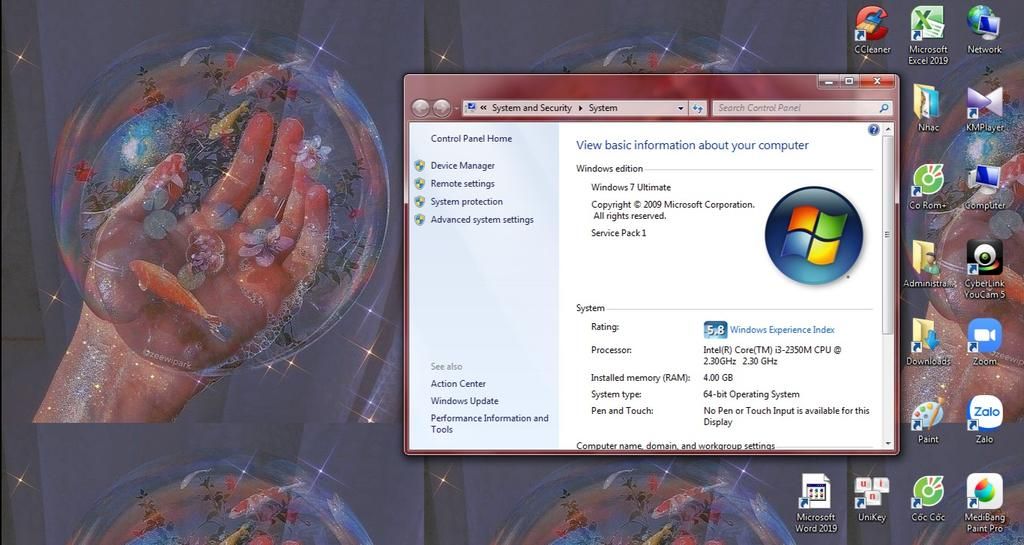Viewport: 1024px width, 545px height.
Task: Launch Zalo desktop shortcut
Action: point(984,421)
